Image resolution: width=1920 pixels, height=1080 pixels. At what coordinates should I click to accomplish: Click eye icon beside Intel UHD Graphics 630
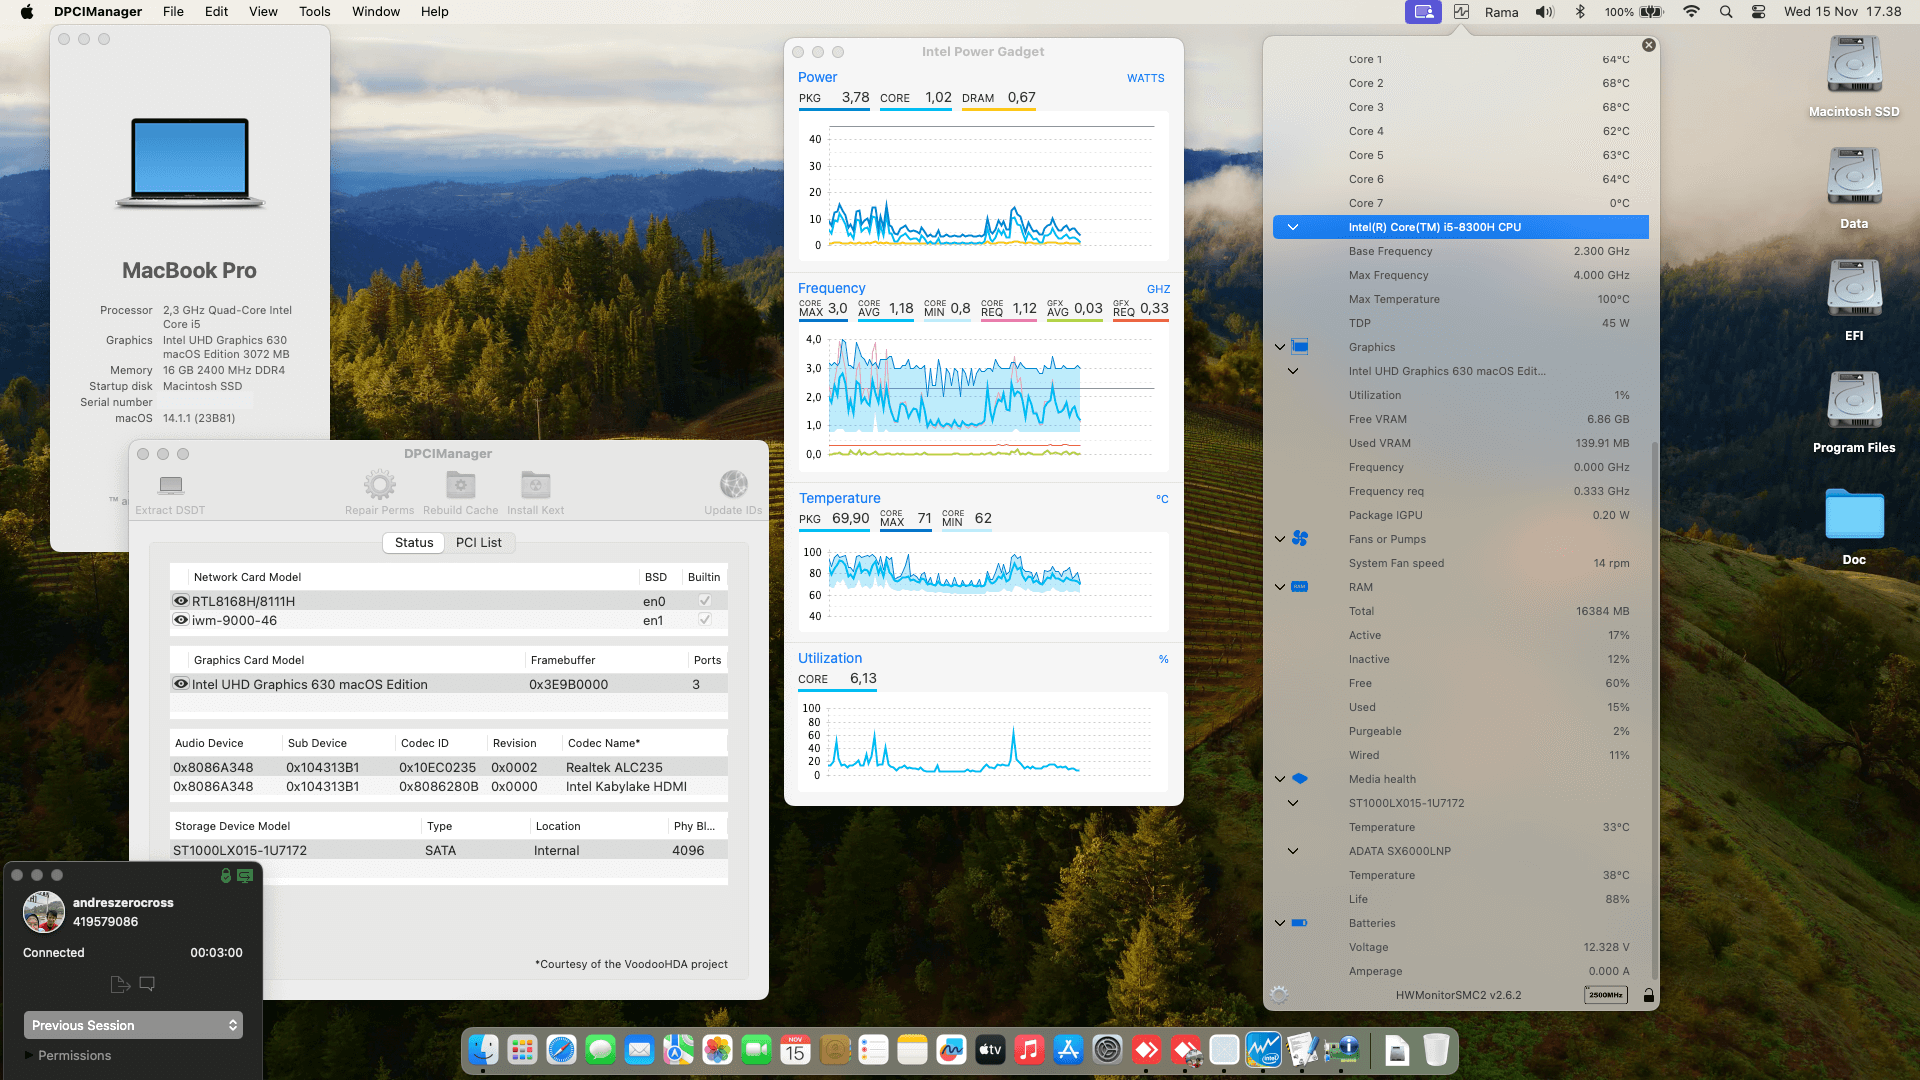coord(181,684)
